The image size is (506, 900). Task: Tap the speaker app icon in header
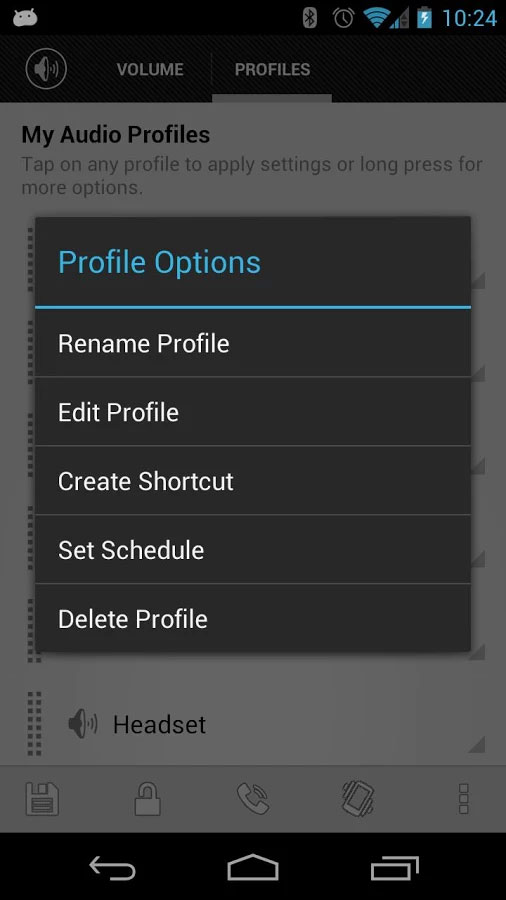(46, 69)
